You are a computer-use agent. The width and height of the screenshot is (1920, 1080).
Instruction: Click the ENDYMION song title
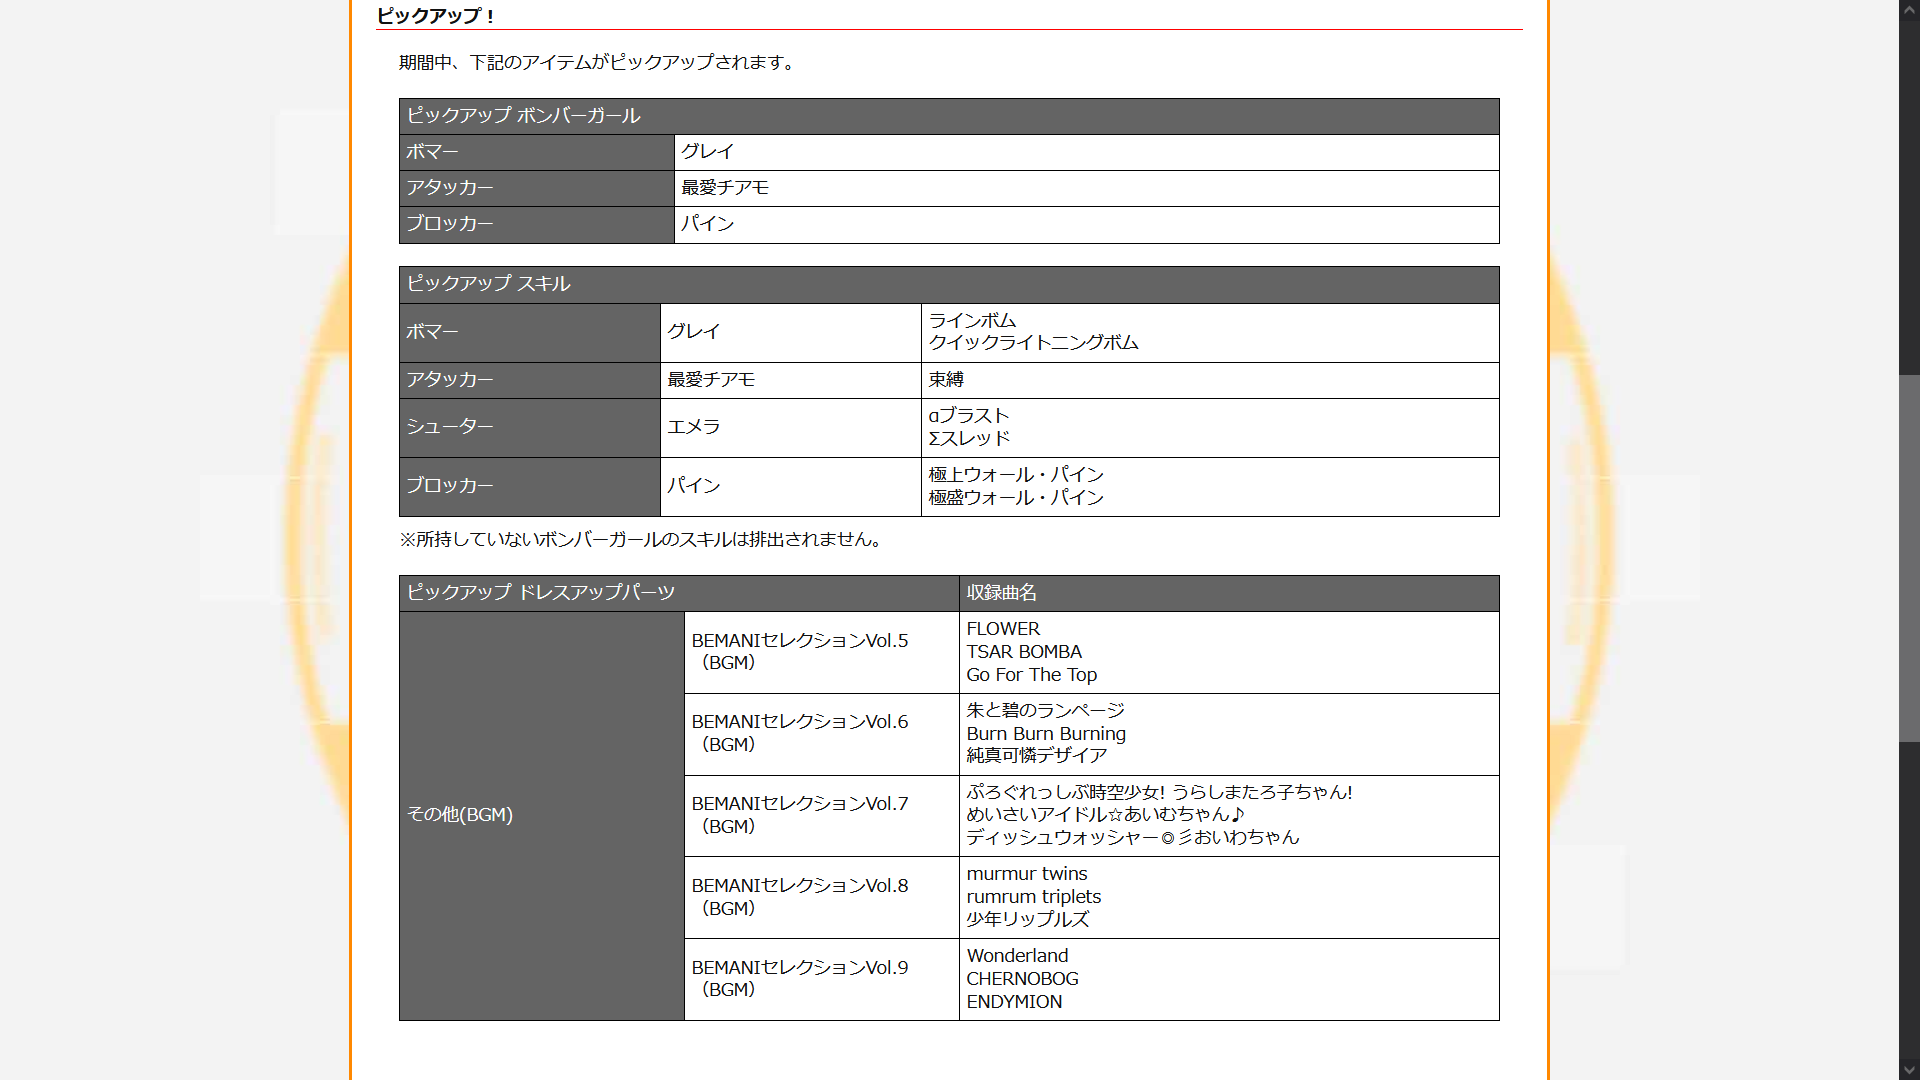coord(1014,1002)
